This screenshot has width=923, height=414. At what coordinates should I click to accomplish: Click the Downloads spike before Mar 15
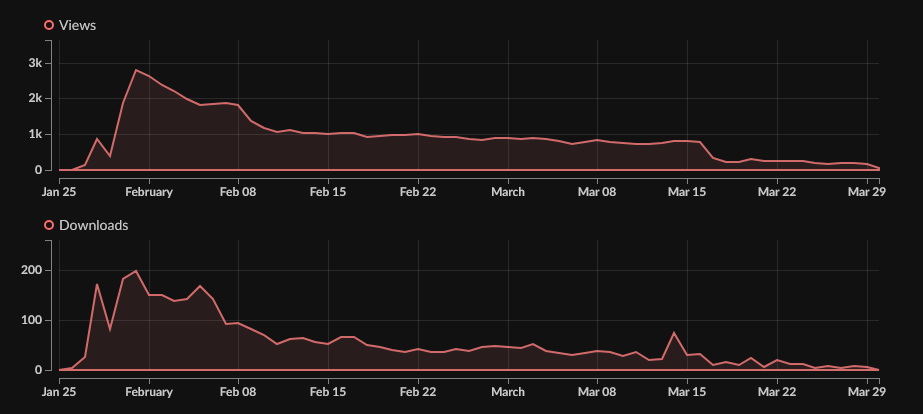point(674,333)
